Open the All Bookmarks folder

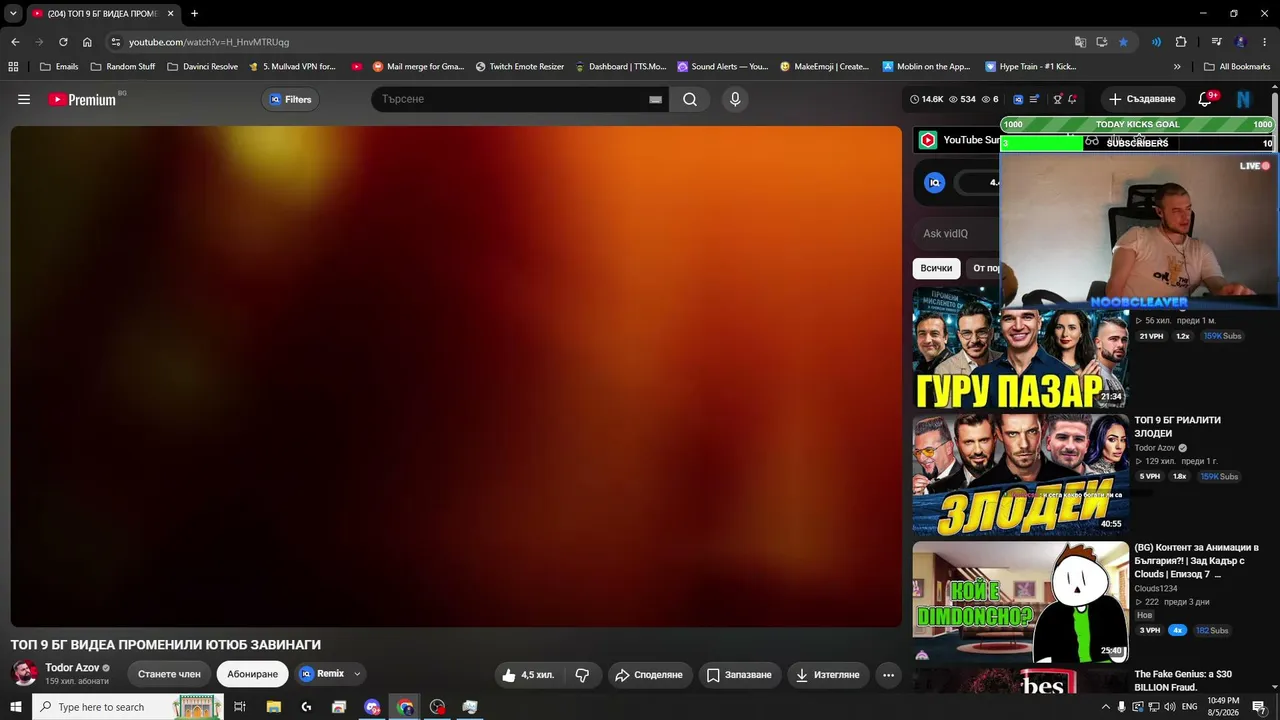1237,66
